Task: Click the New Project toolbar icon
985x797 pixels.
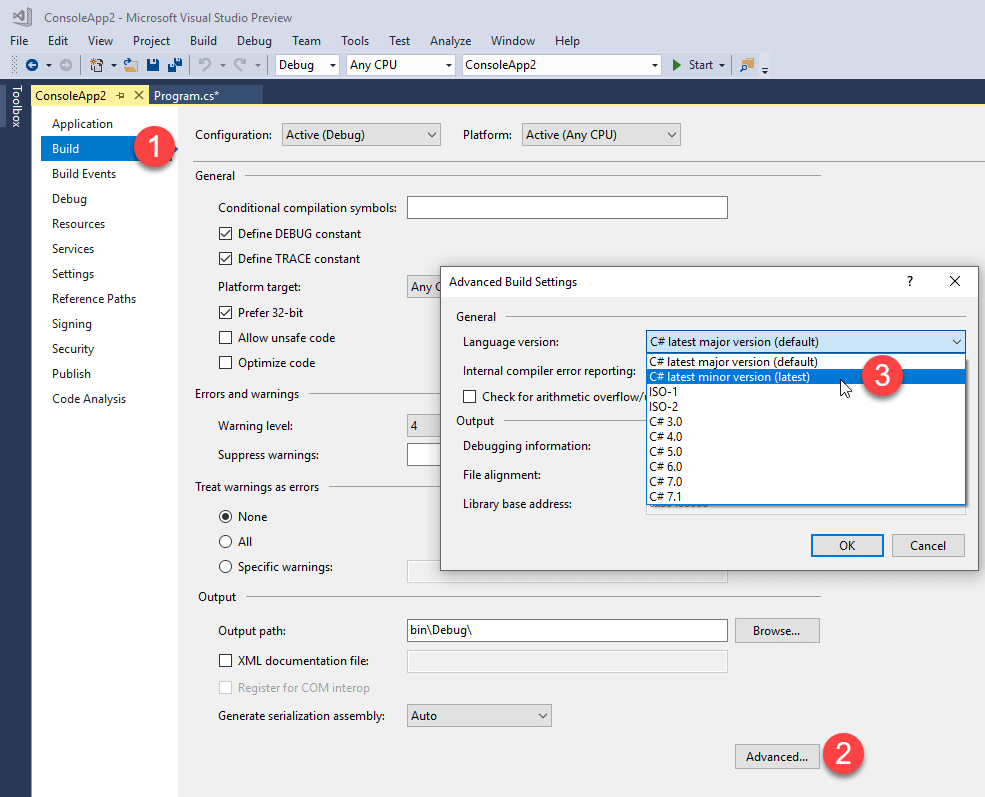Action: click(x=96, y=65)
